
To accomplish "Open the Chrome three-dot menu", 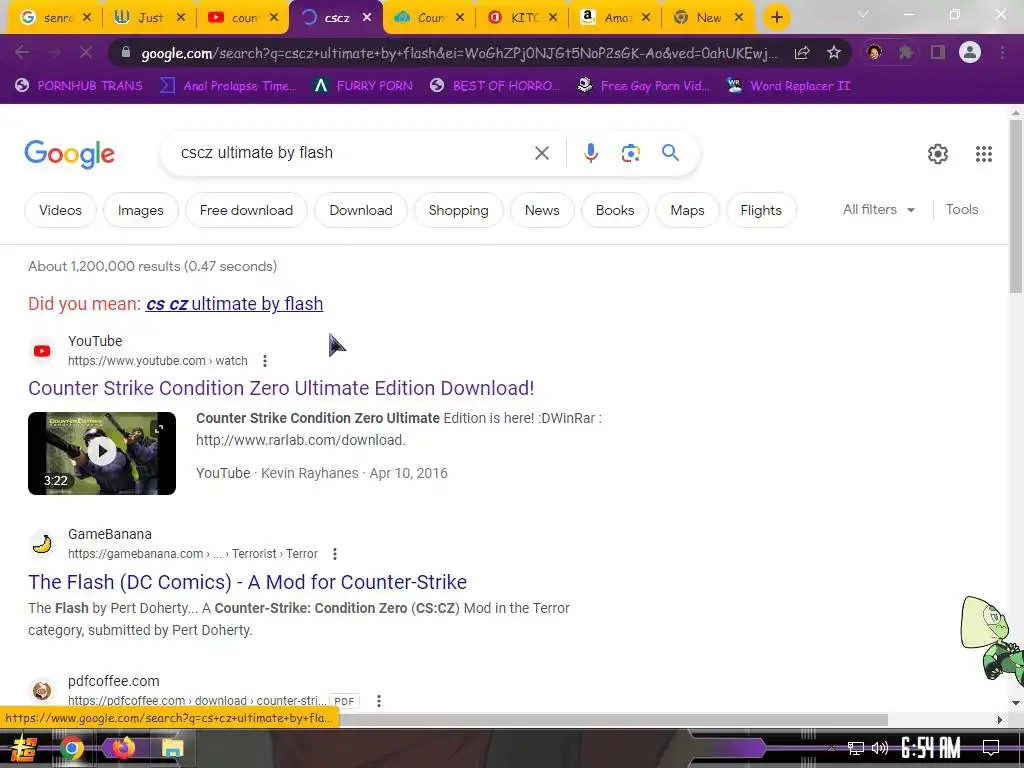I will coord(1002,52).
